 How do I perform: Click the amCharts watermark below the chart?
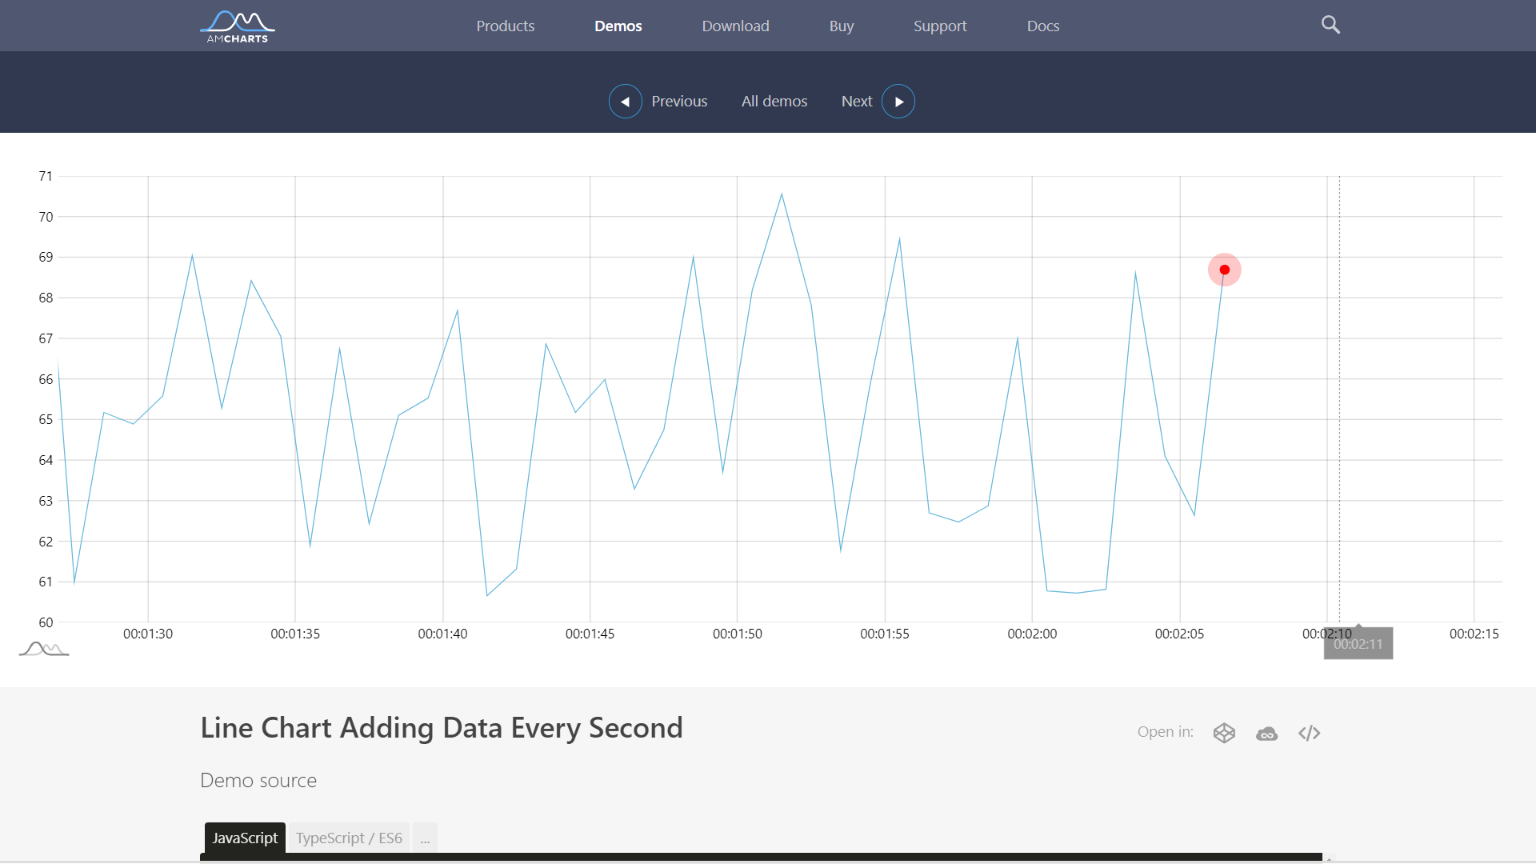pyautogui.click(x=43, y=648)
